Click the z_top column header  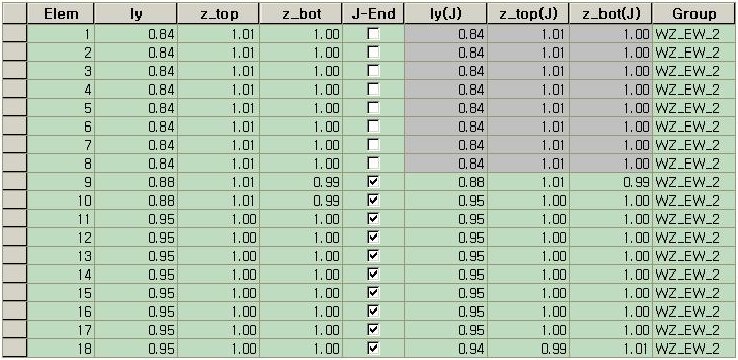pos(218,14)
